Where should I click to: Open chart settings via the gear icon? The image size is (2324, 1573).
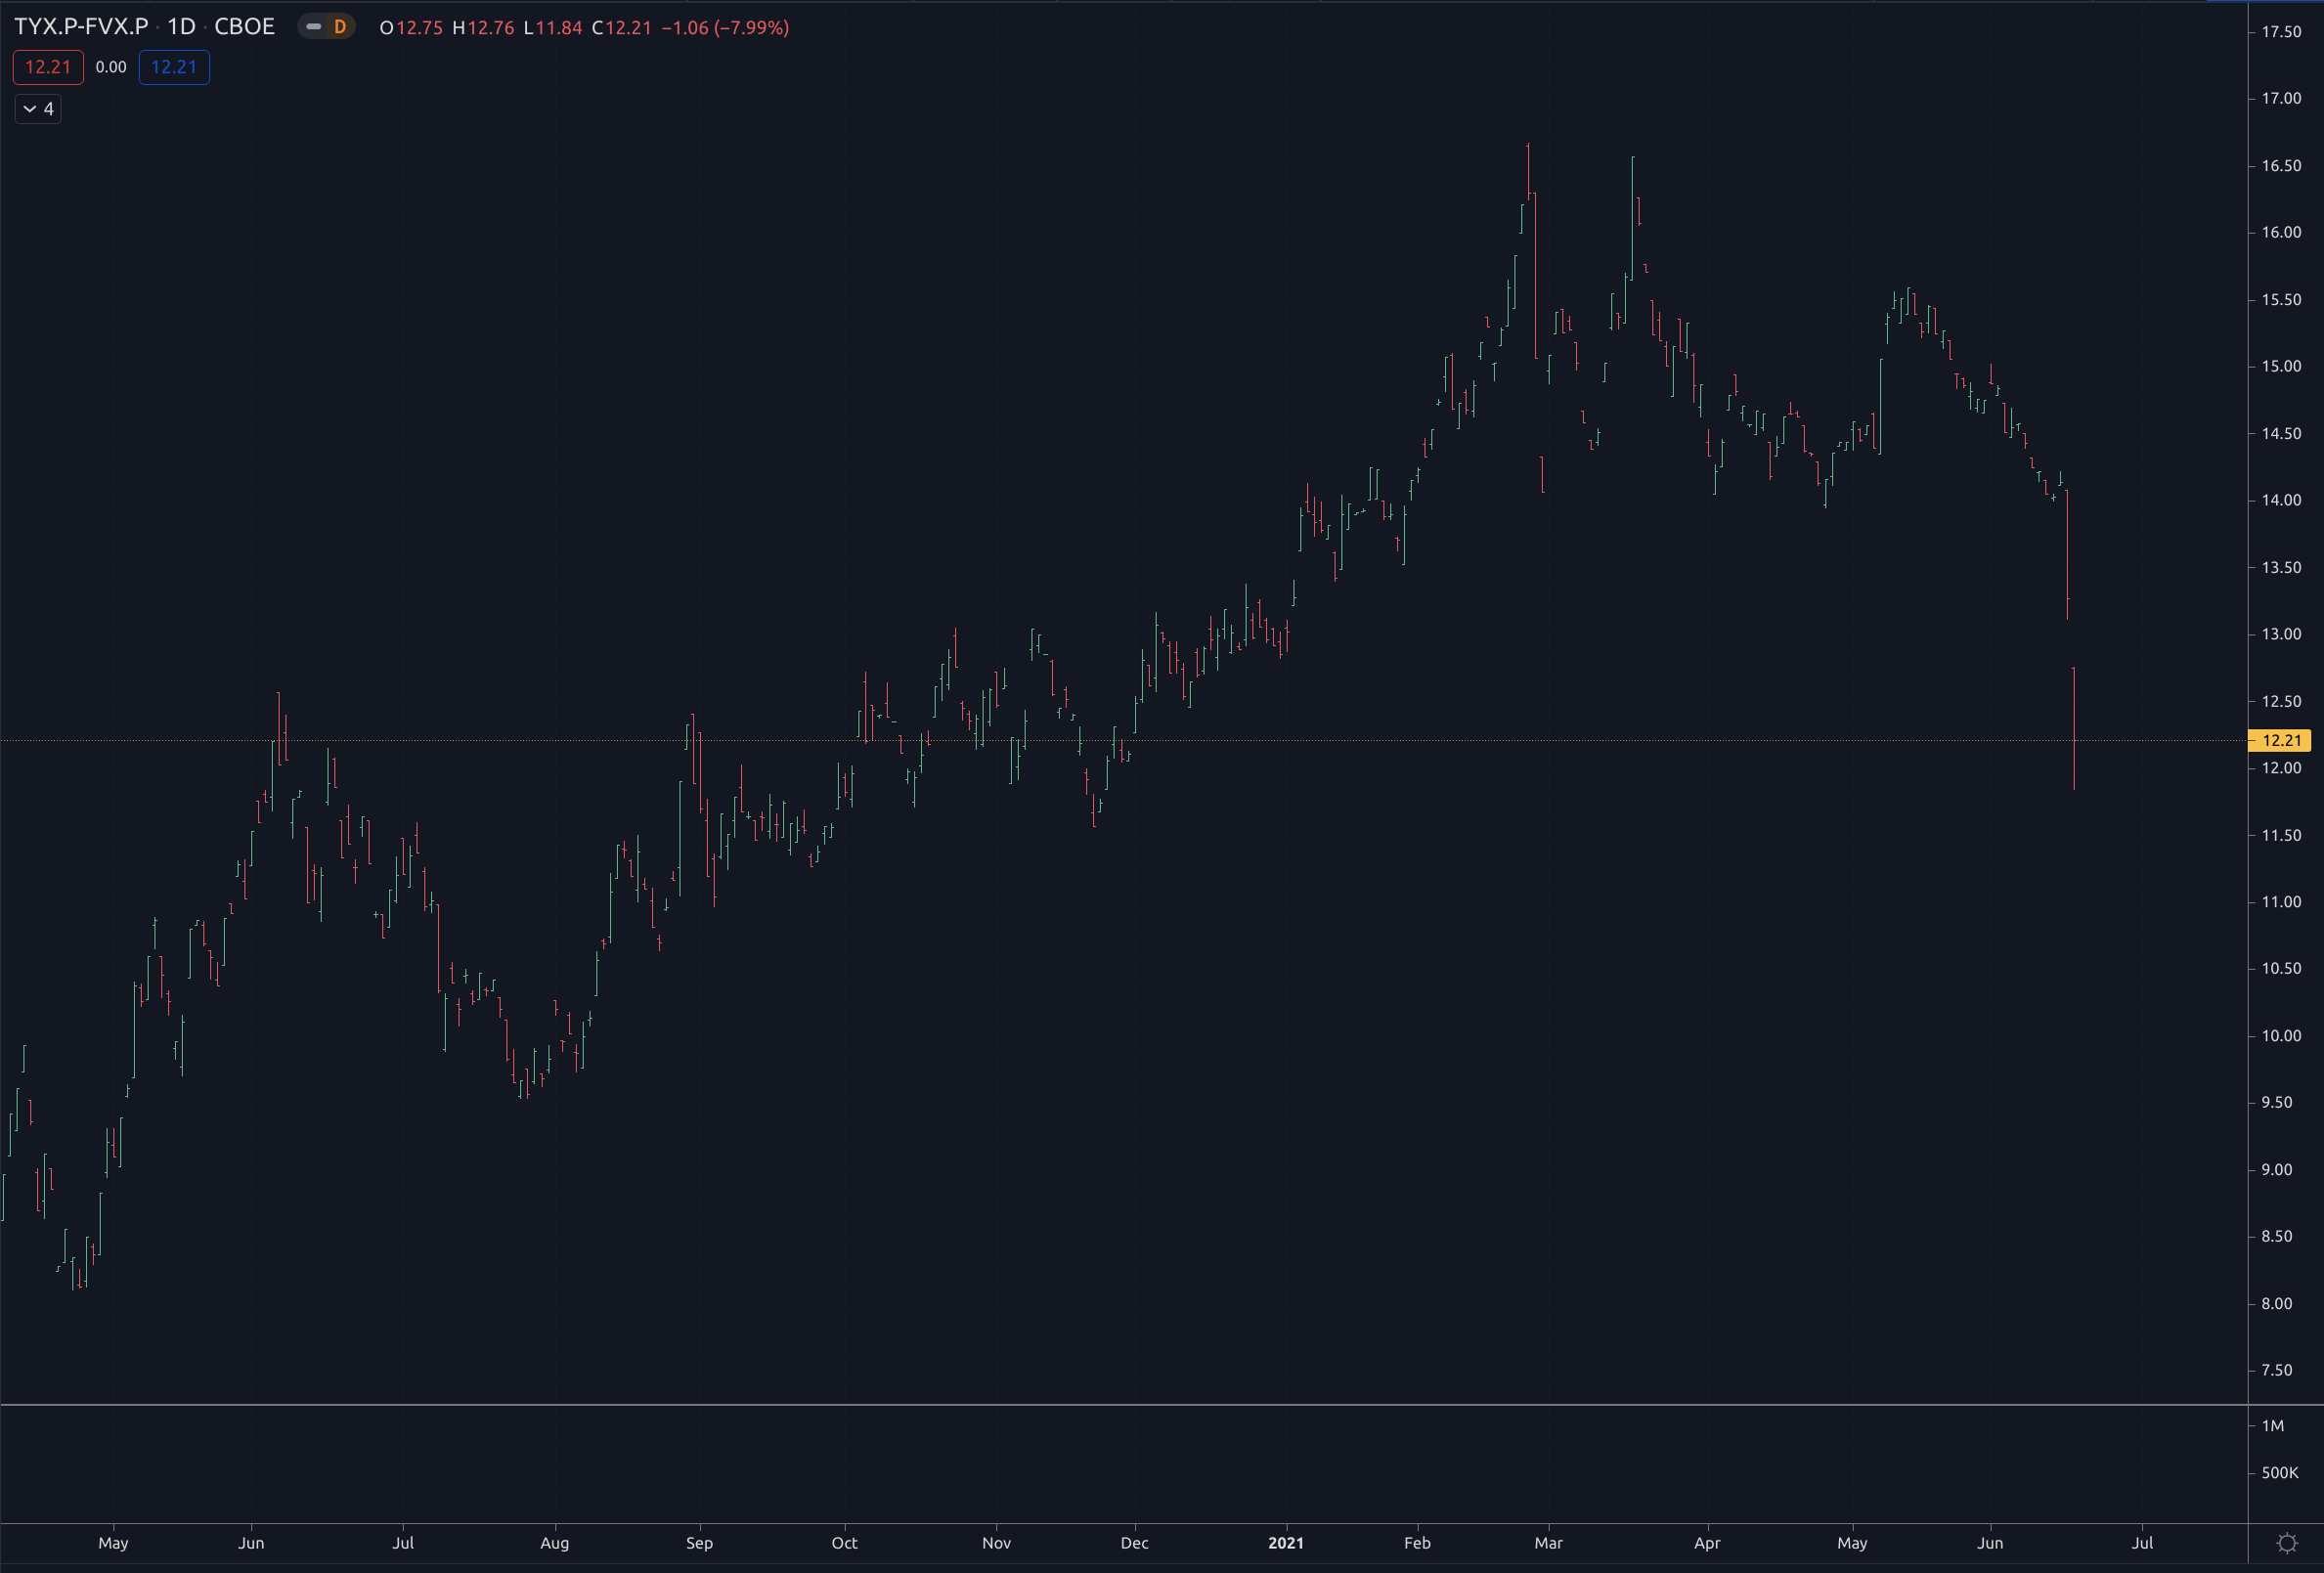2286,1543
